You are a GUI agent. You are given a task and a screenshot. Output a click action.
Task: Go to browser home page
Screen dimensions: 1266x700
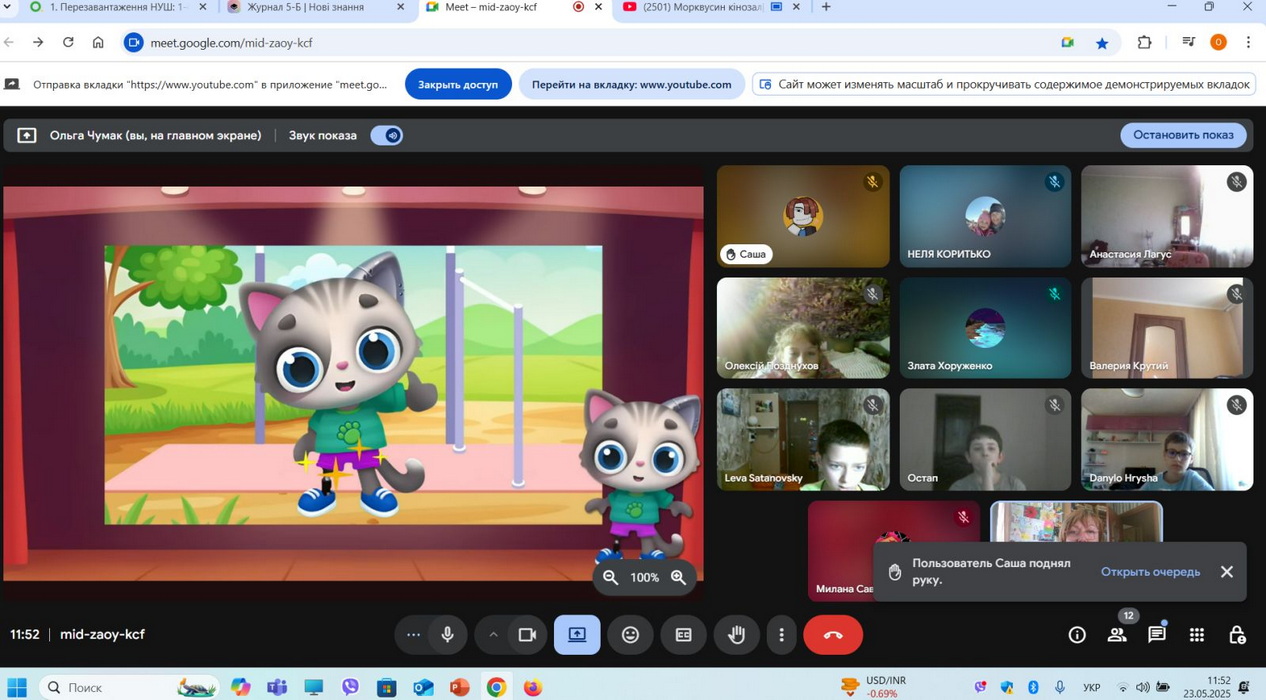coord(98,42)
